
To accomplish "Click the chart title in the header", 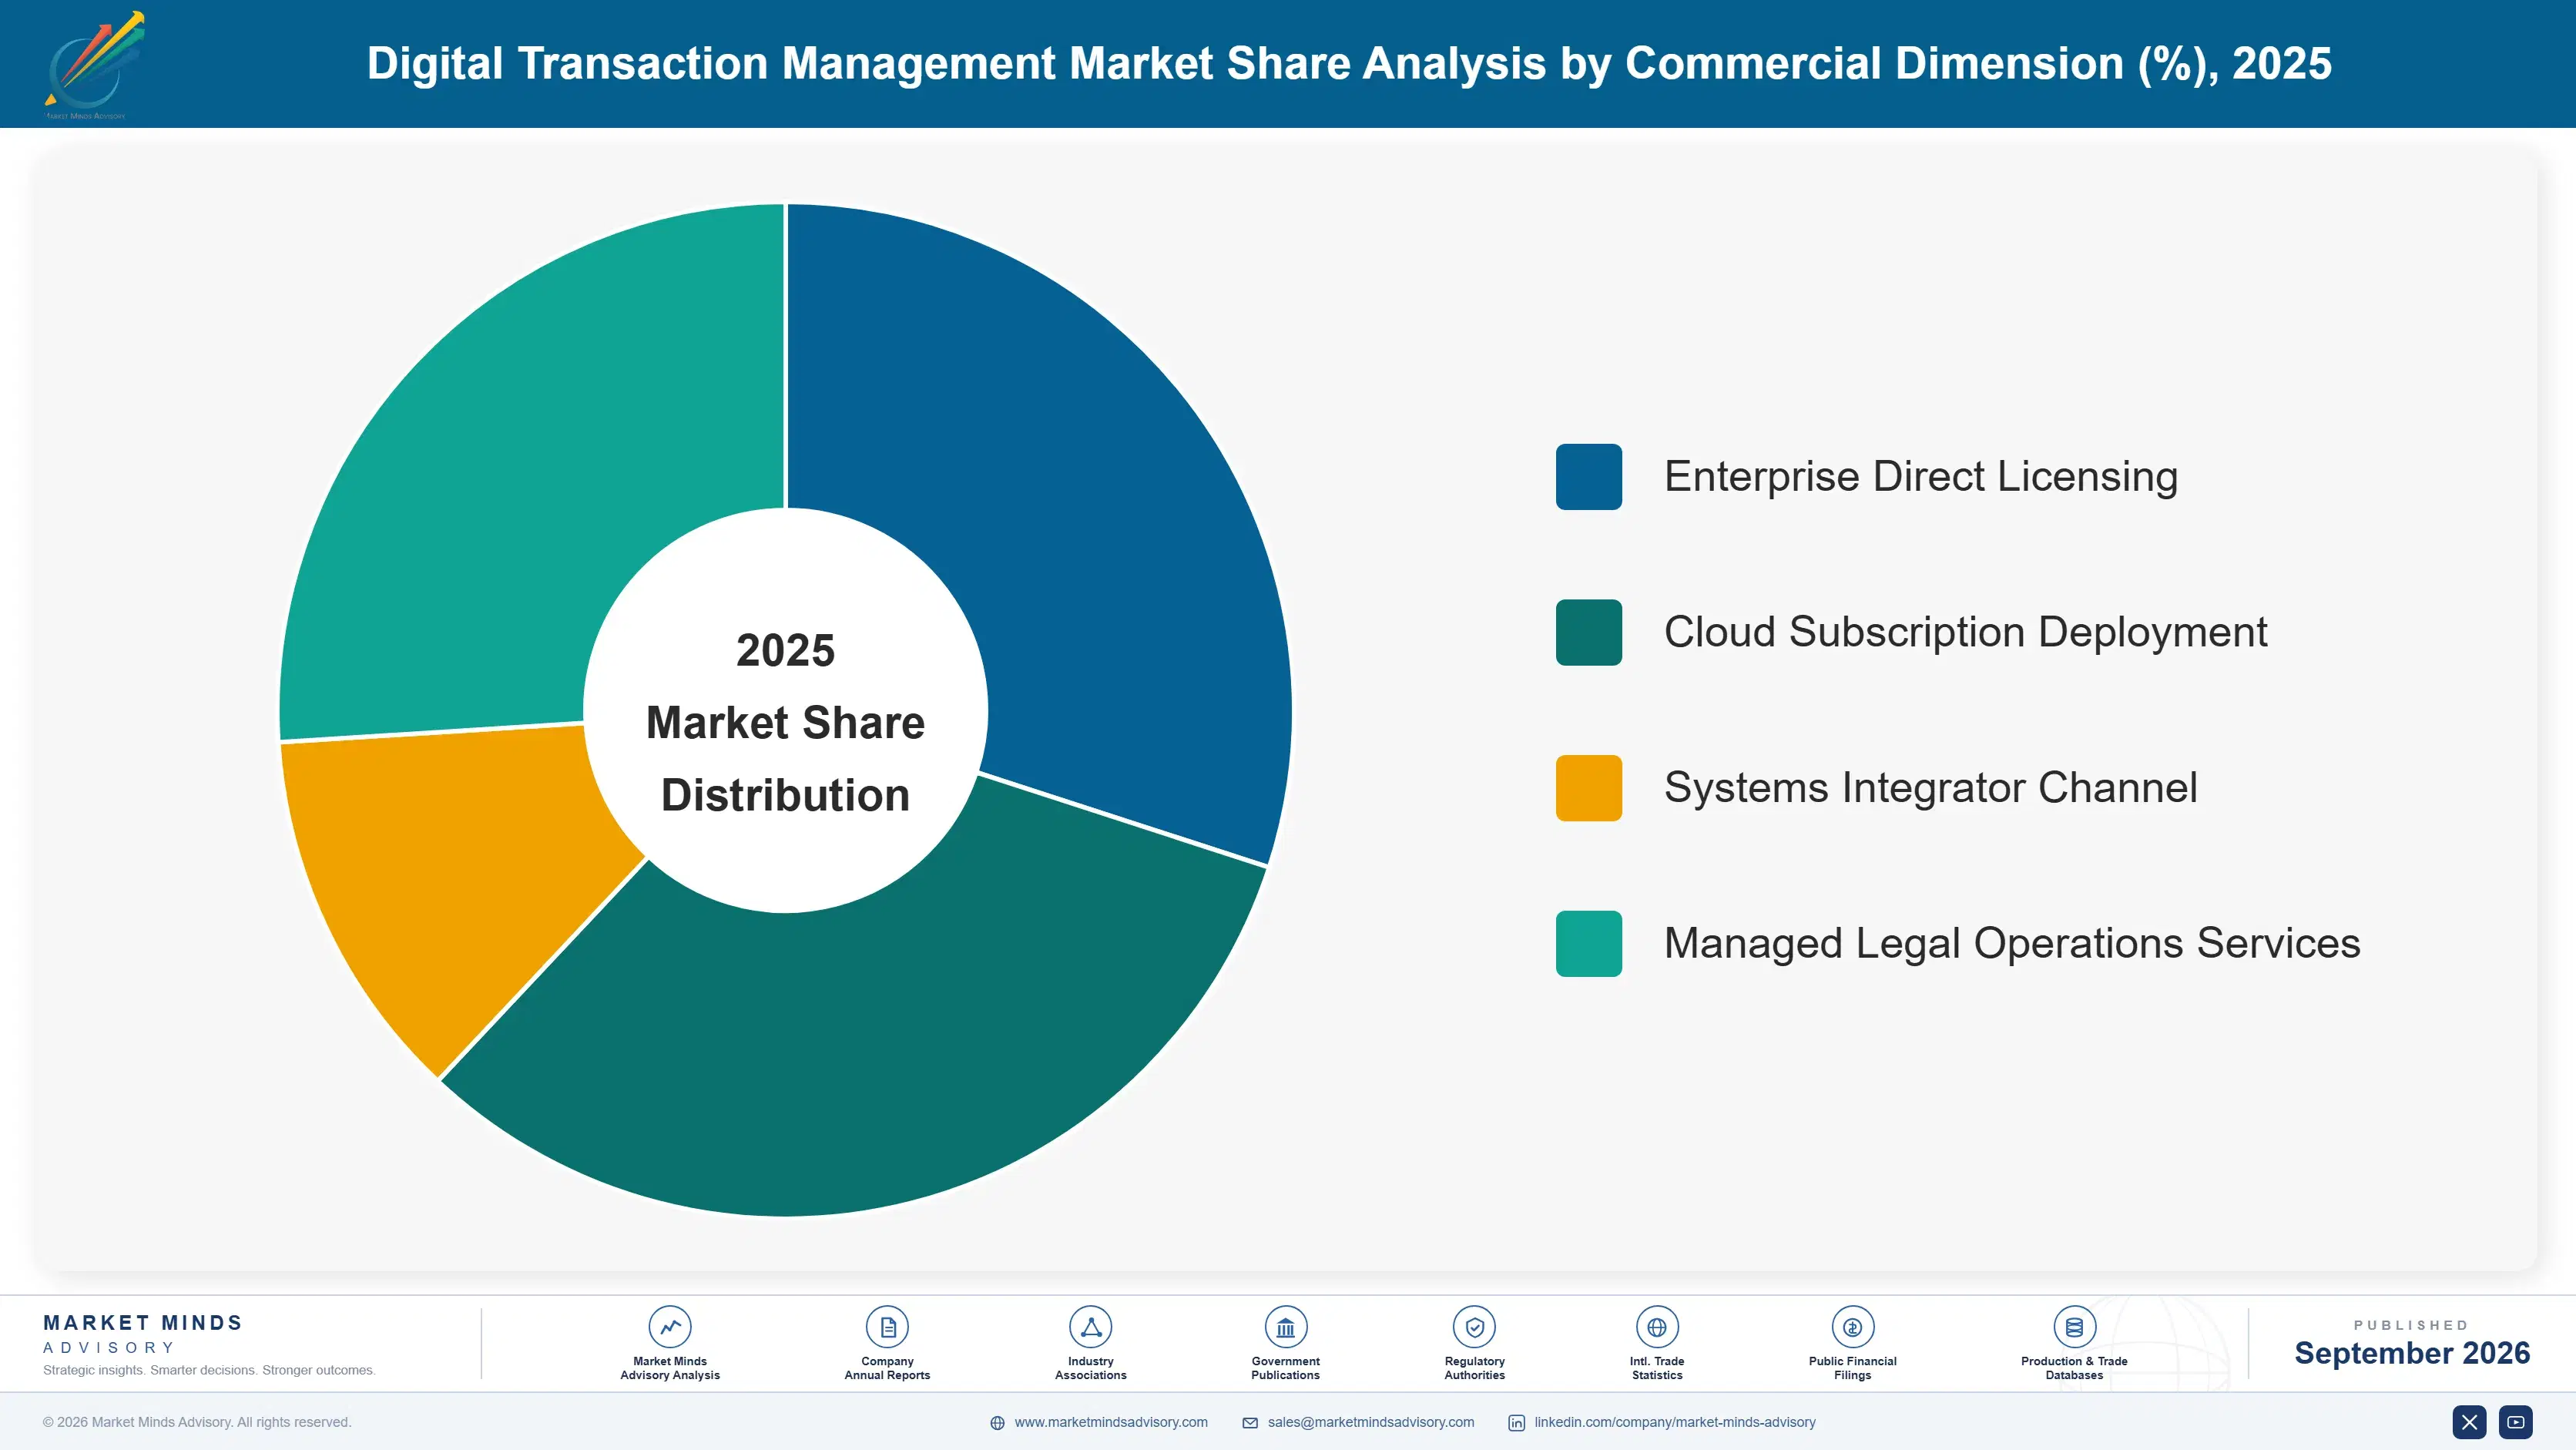I will tap(1349, 63).
